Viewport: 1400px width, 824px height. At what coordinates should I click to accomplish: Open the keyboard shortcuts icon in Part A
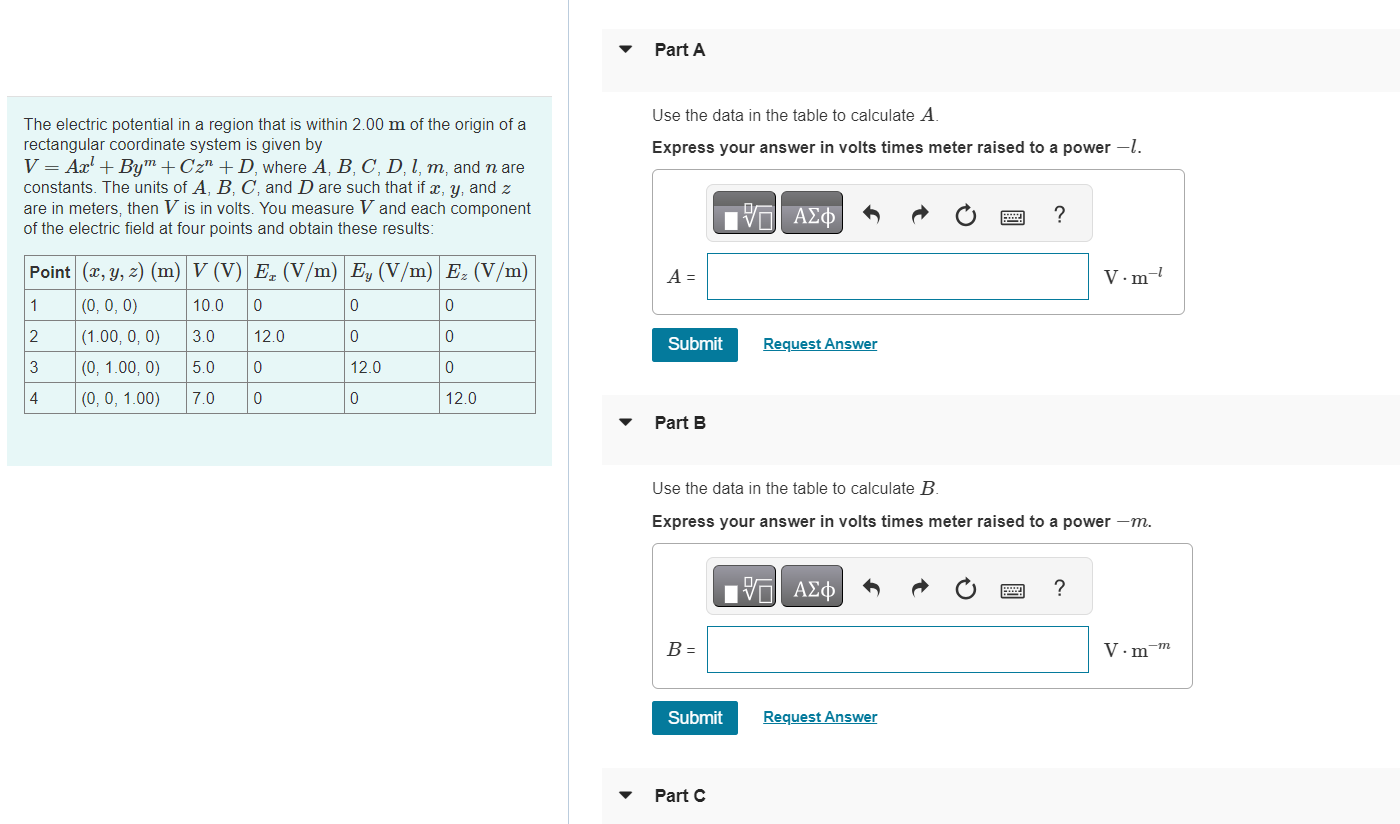coord(1012,213)
